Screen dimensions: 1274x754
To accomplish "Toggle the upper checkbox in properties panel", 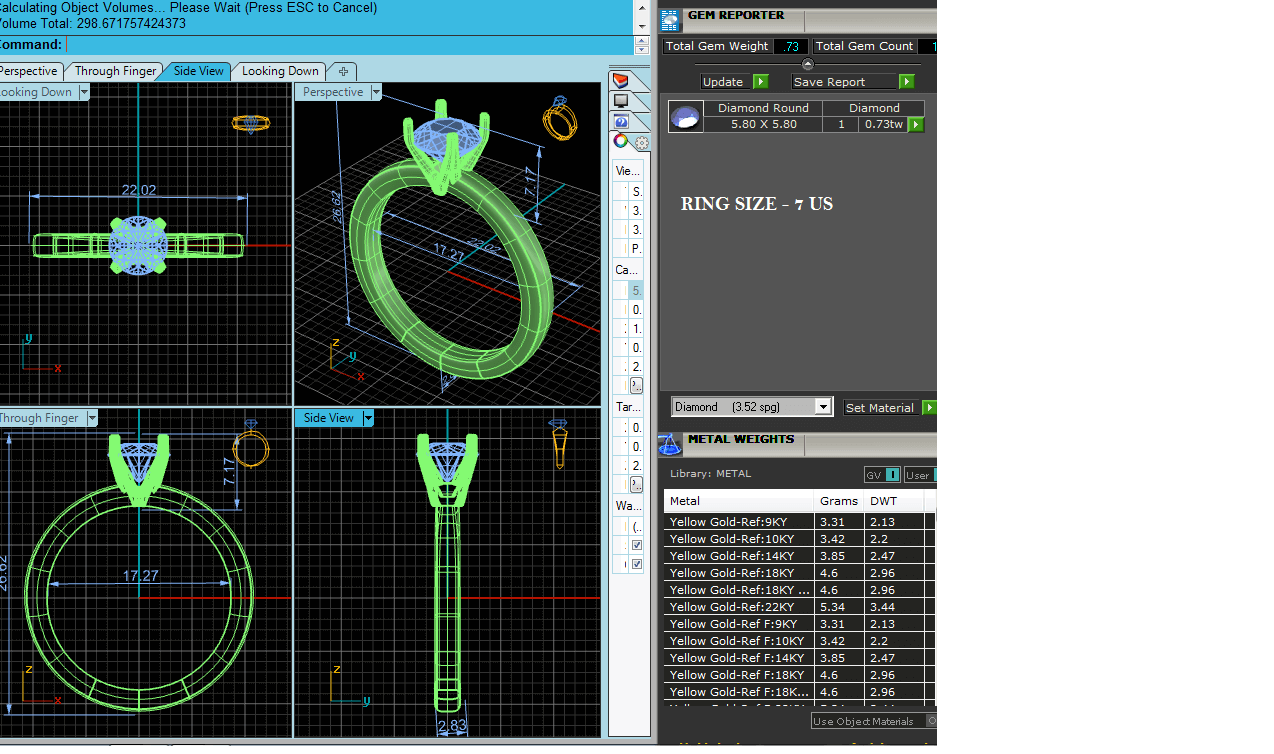I will 637,545.
